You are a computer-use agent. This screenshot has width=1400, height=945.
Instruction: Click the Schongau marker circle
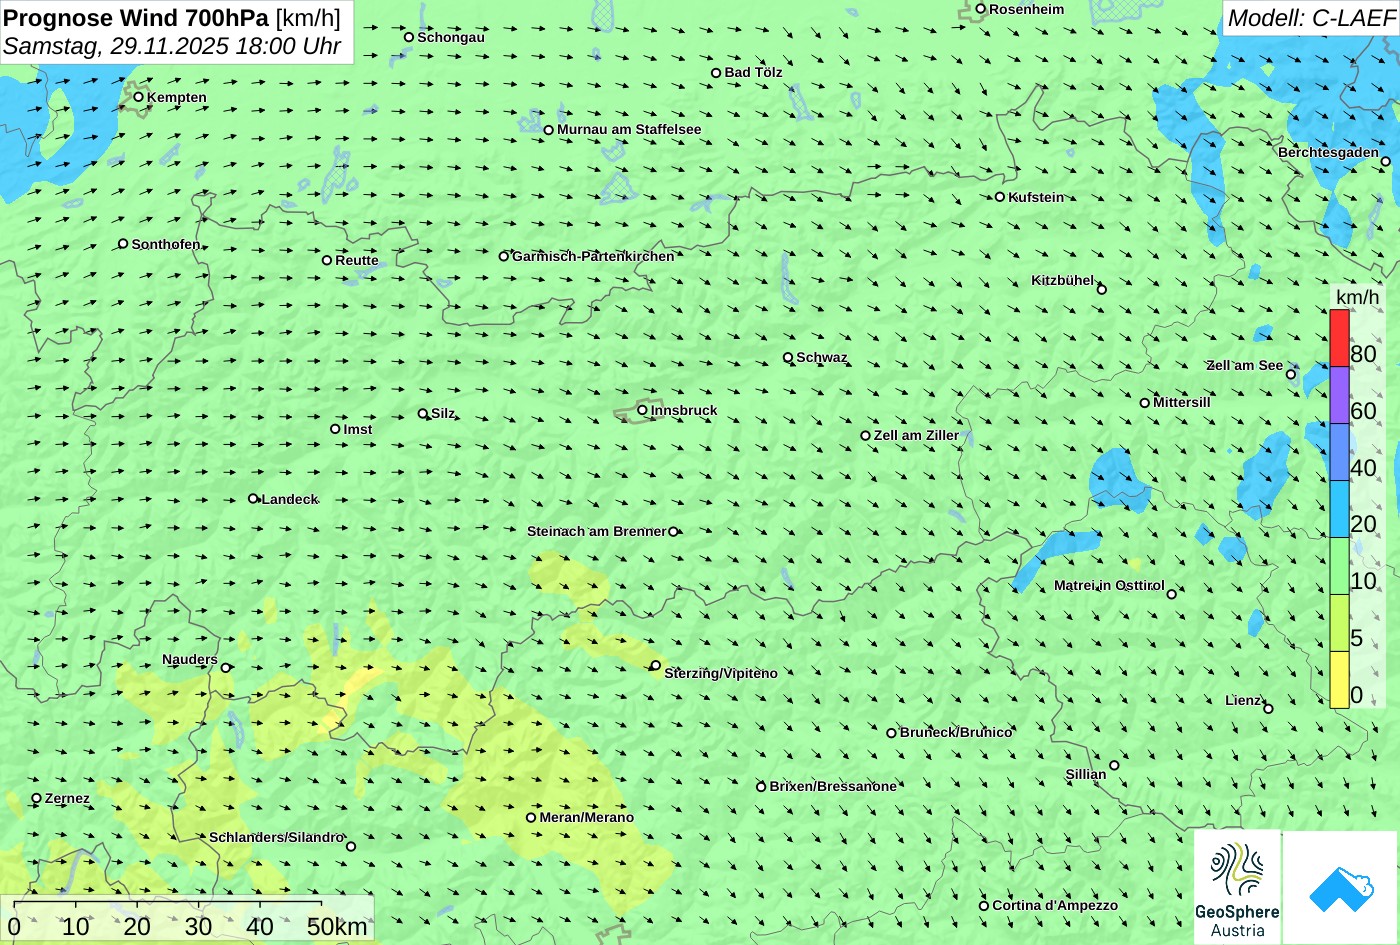point(409,37)
